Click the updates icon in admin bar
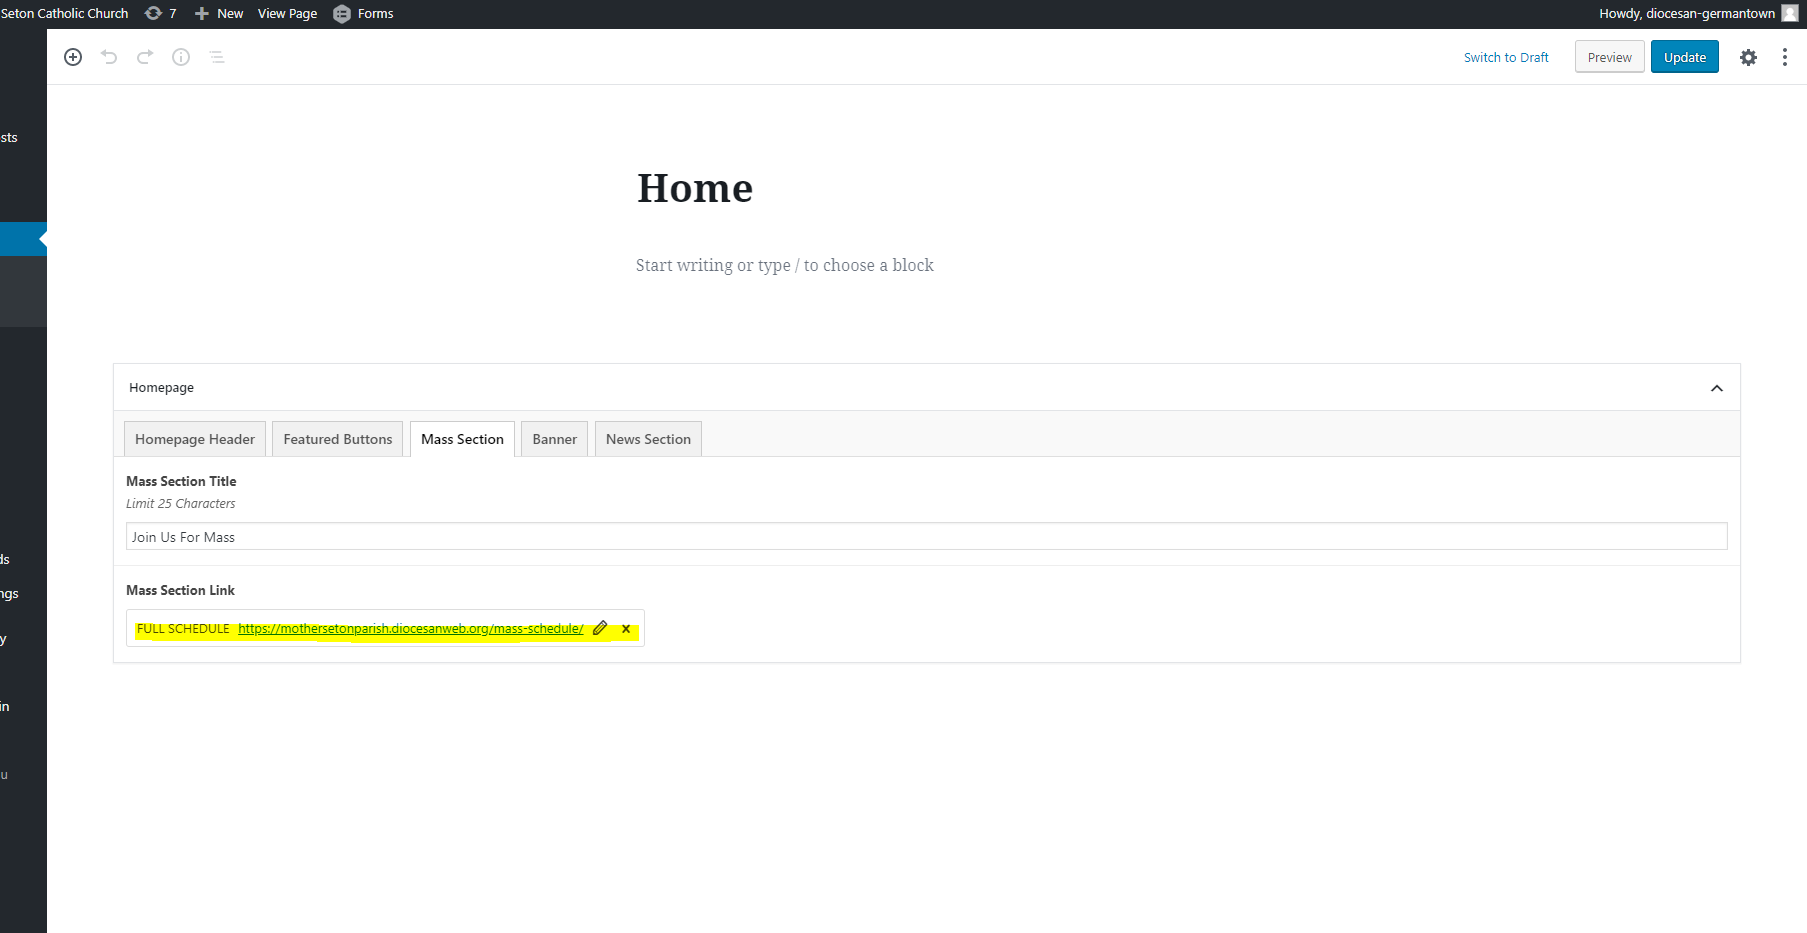 click(x=160, y=13)
